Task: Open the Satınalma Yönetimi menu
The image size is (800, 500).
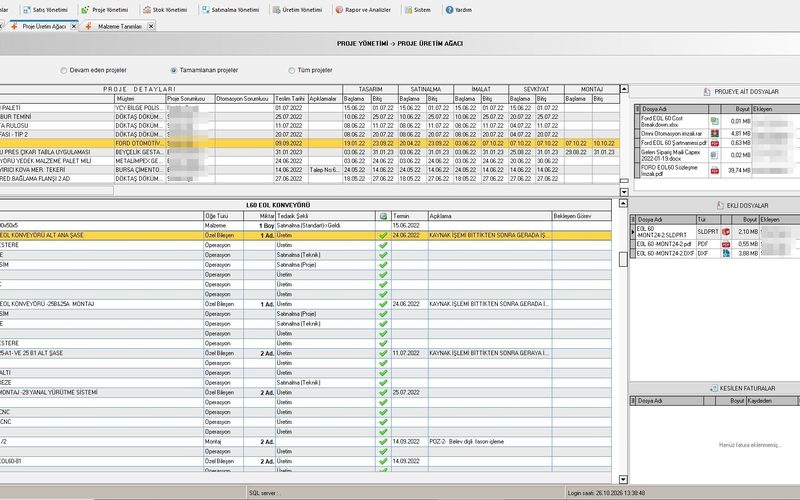Action: [x=231, y=10]
